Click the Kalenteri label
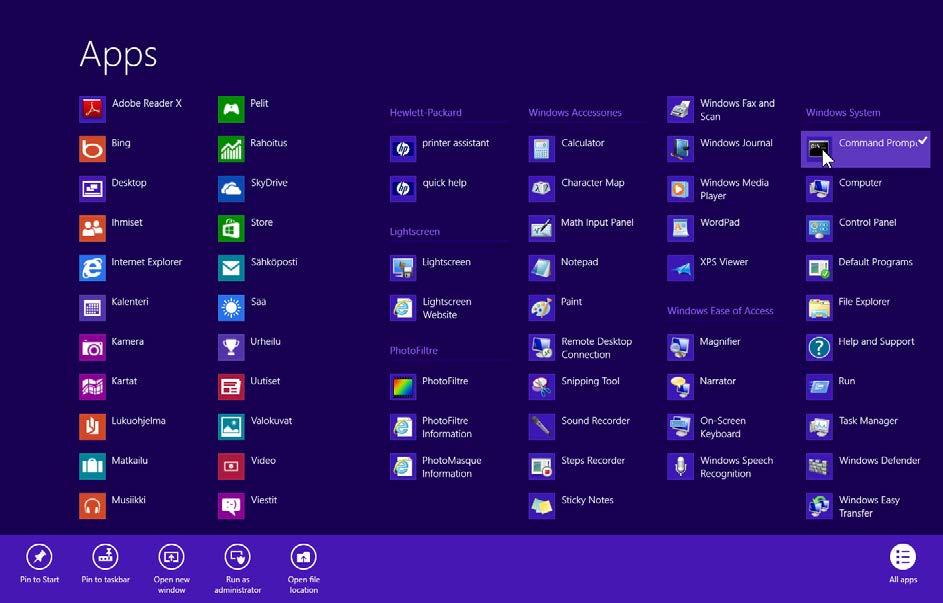The height and width of the screenshot is (603, 943). point(130,302)
